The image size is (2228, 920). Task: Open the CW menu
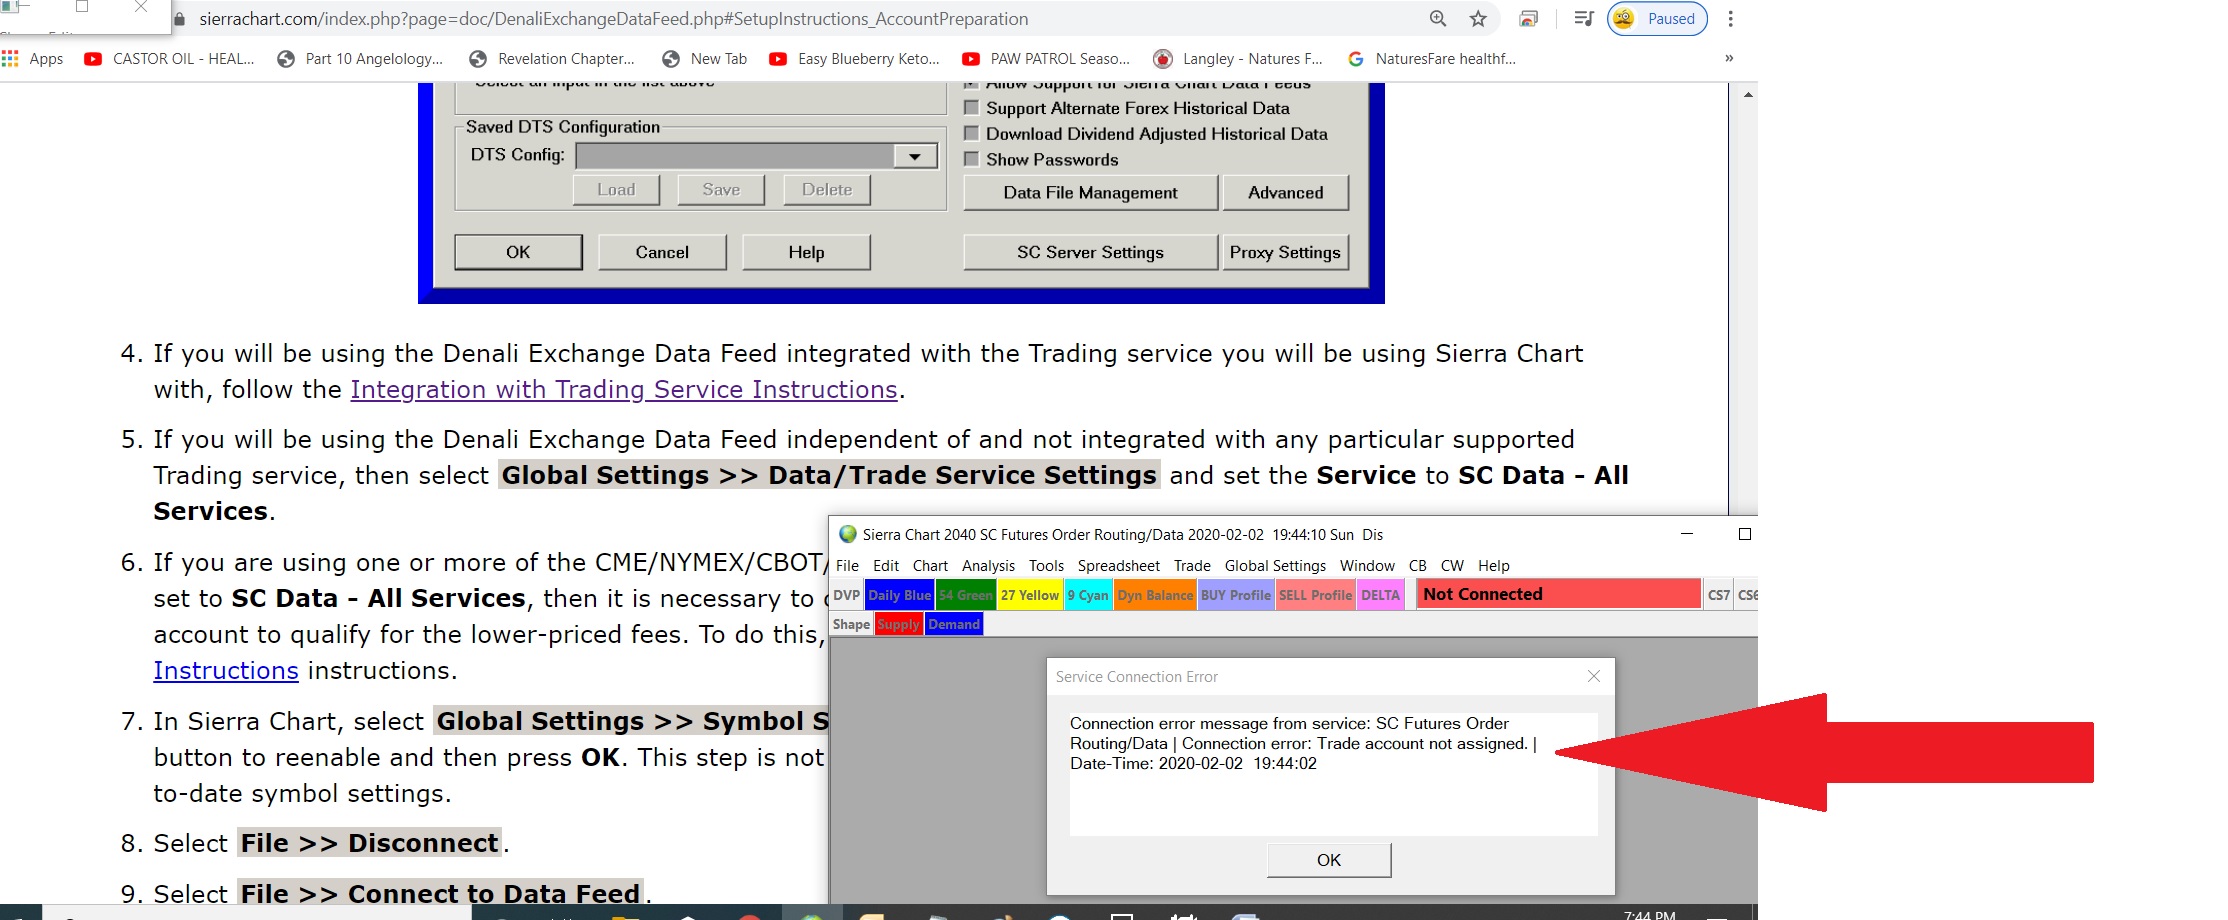(1452, 565)
